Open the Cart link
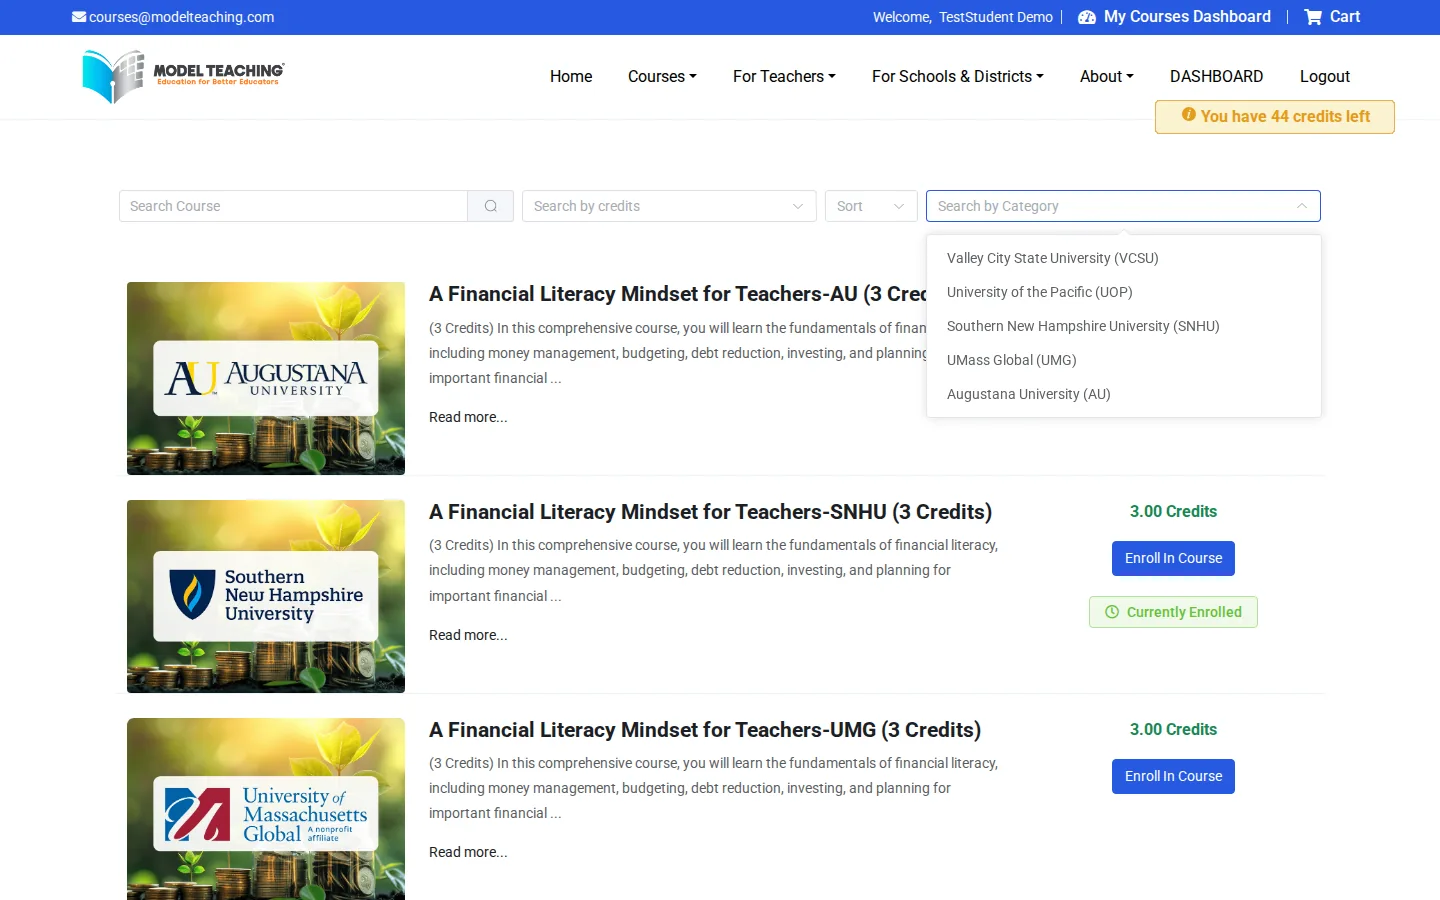Screen dimensions: 1440x900 [x=1344, y=17]
